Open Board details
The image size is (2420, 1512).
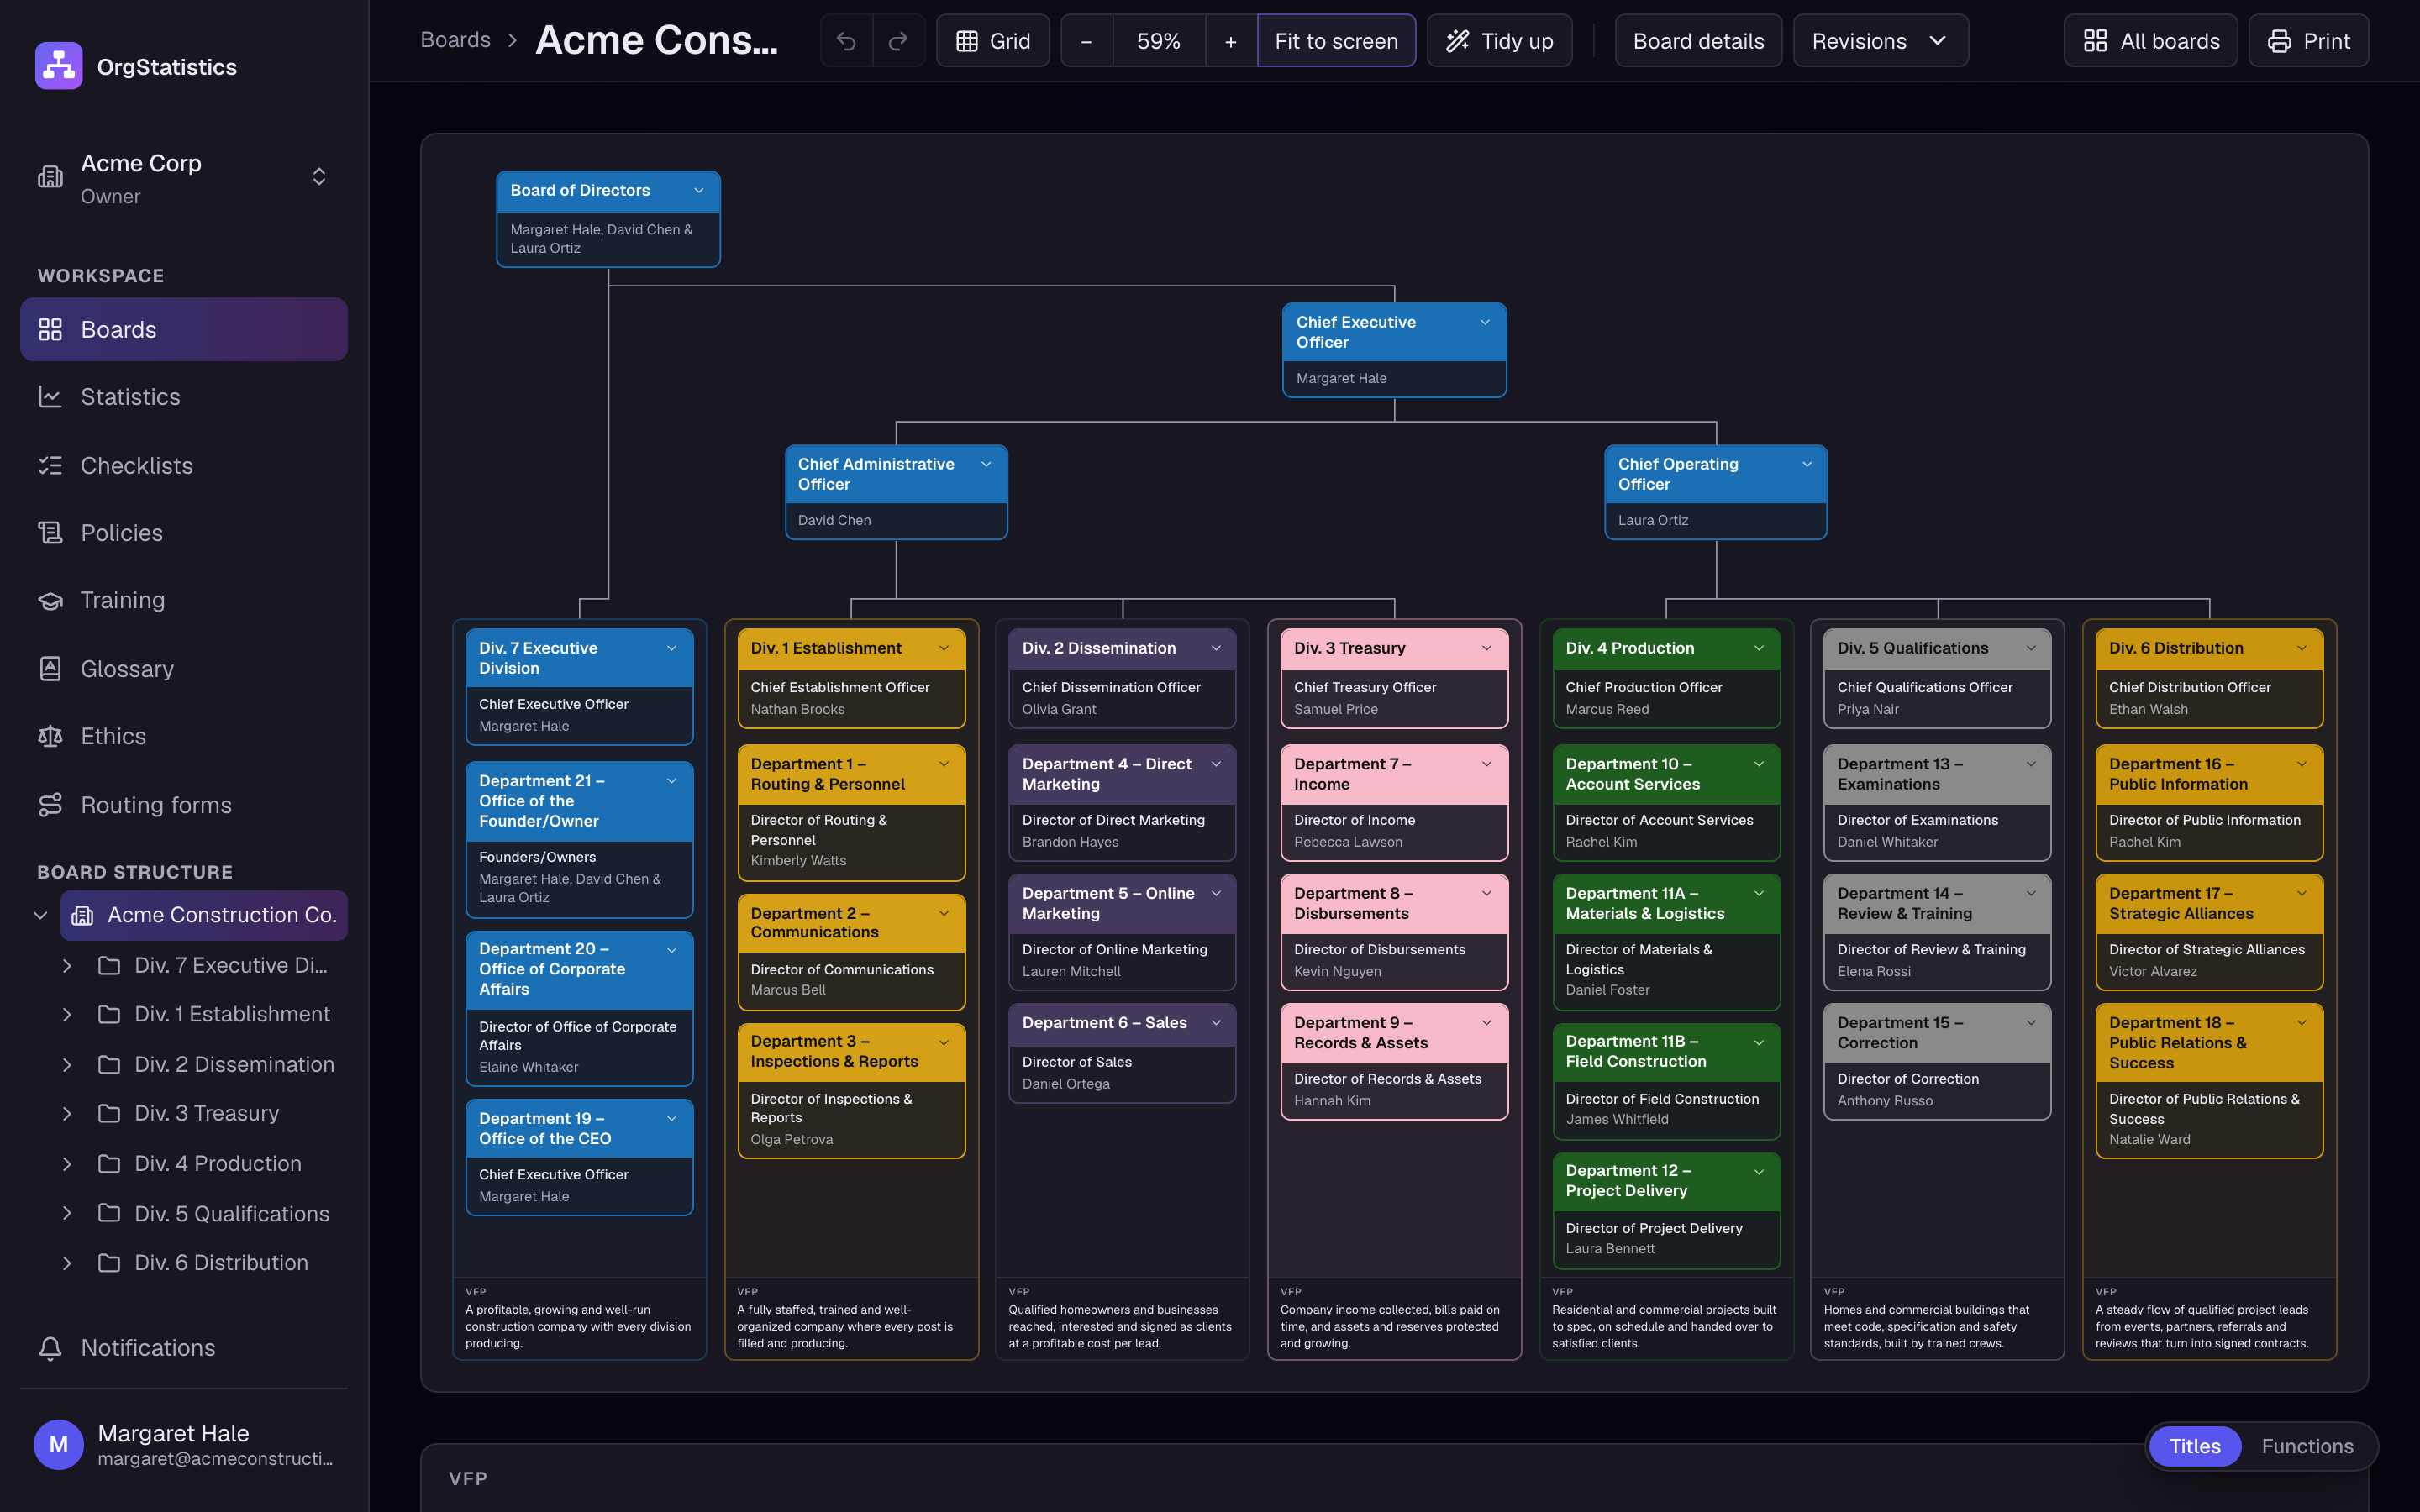(1698, 41)
